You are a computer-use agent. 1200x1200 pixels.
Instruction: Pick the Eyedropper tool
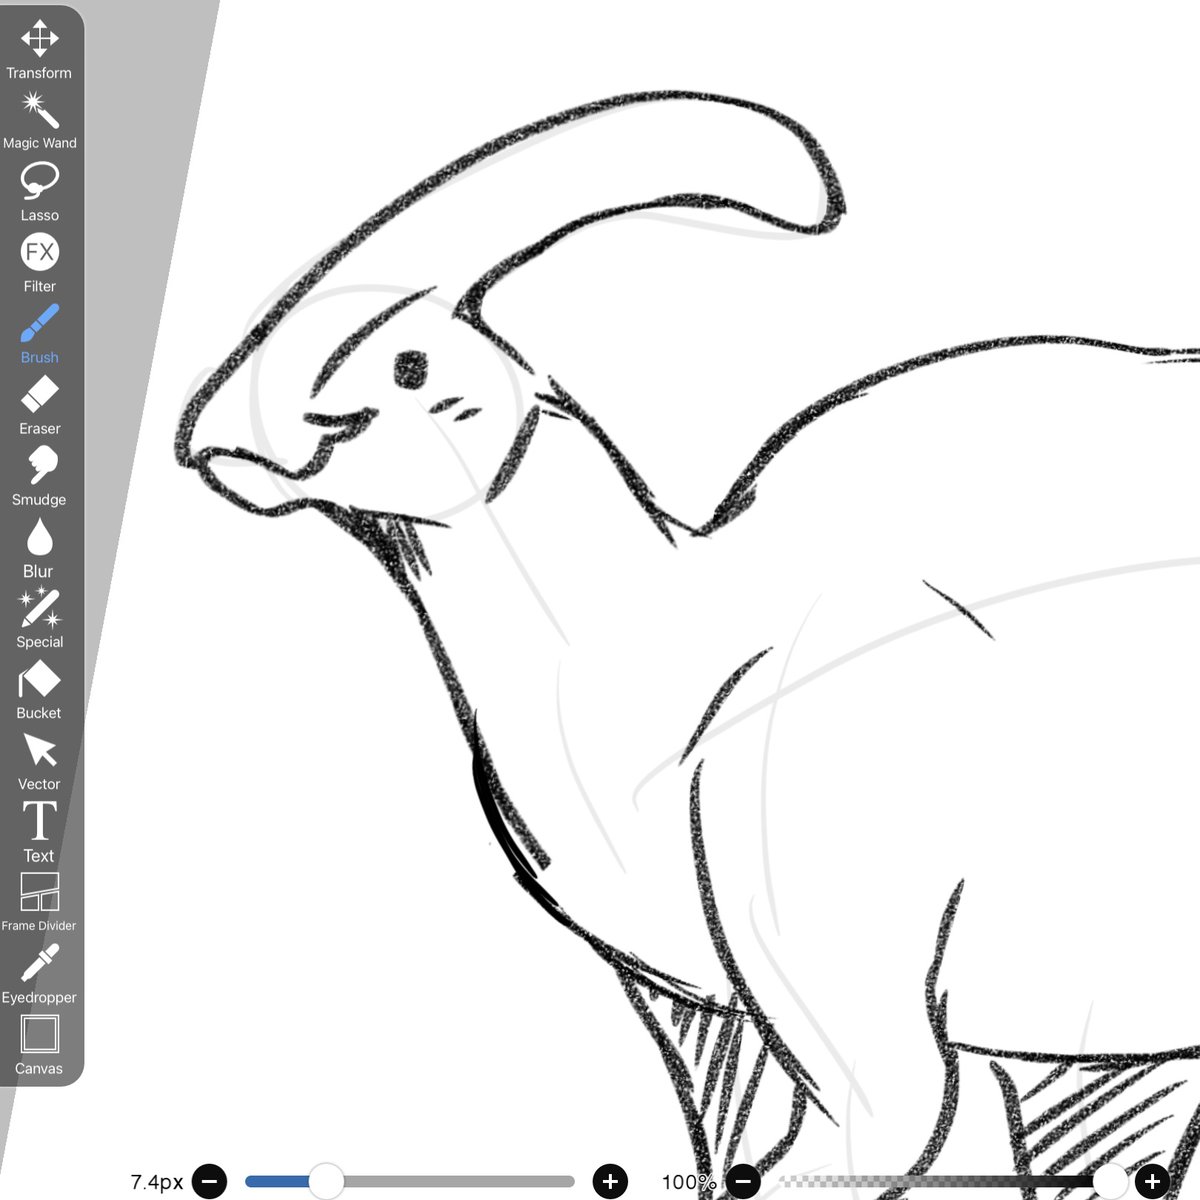tap(39, 974)
